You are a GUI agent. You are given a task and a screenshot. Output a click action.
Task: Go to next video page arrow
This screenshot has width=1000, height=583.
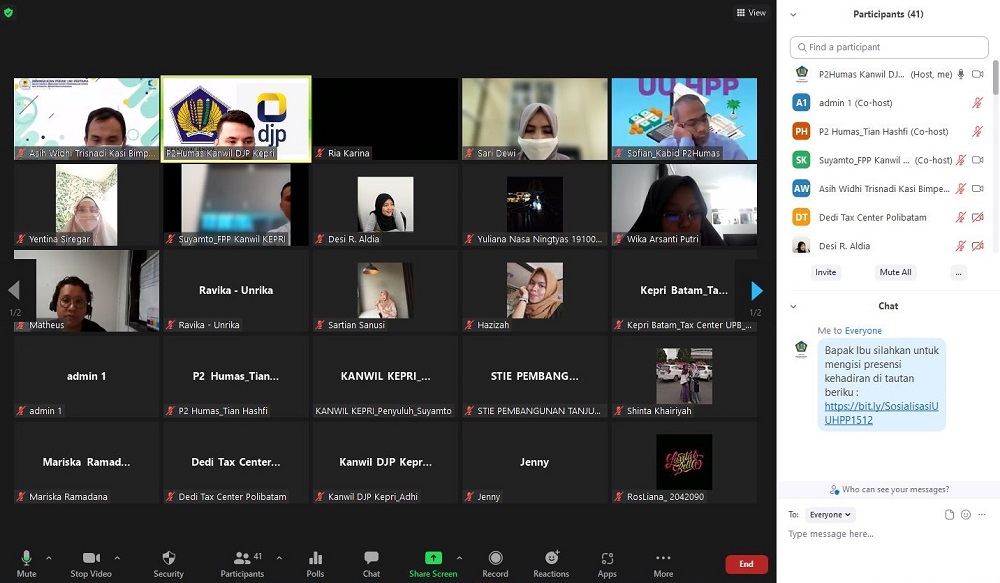coord(756,291)
